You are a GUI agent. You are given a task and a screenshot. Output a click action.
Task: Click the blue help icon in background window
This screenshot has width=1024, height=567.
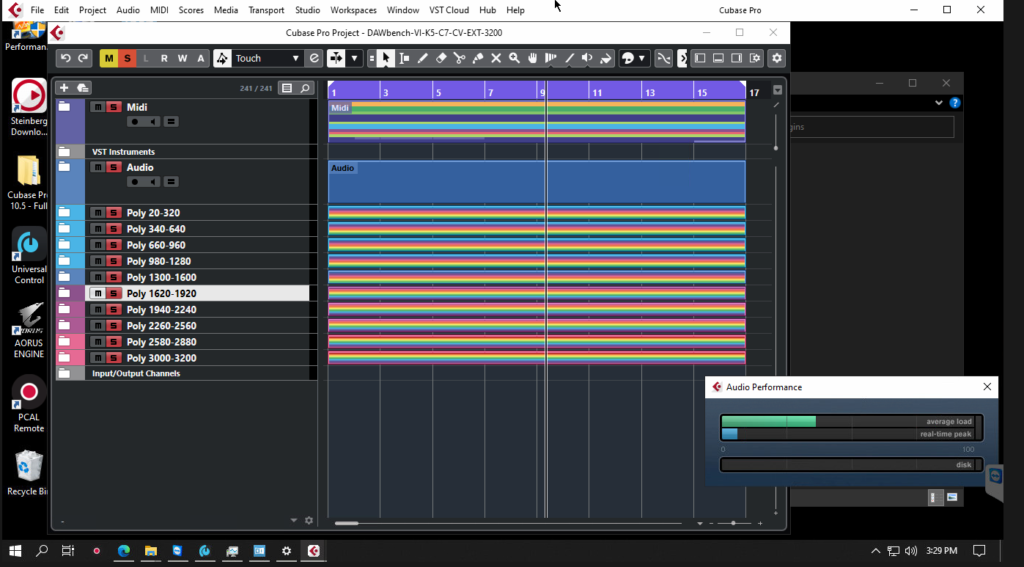pos(955,103)
